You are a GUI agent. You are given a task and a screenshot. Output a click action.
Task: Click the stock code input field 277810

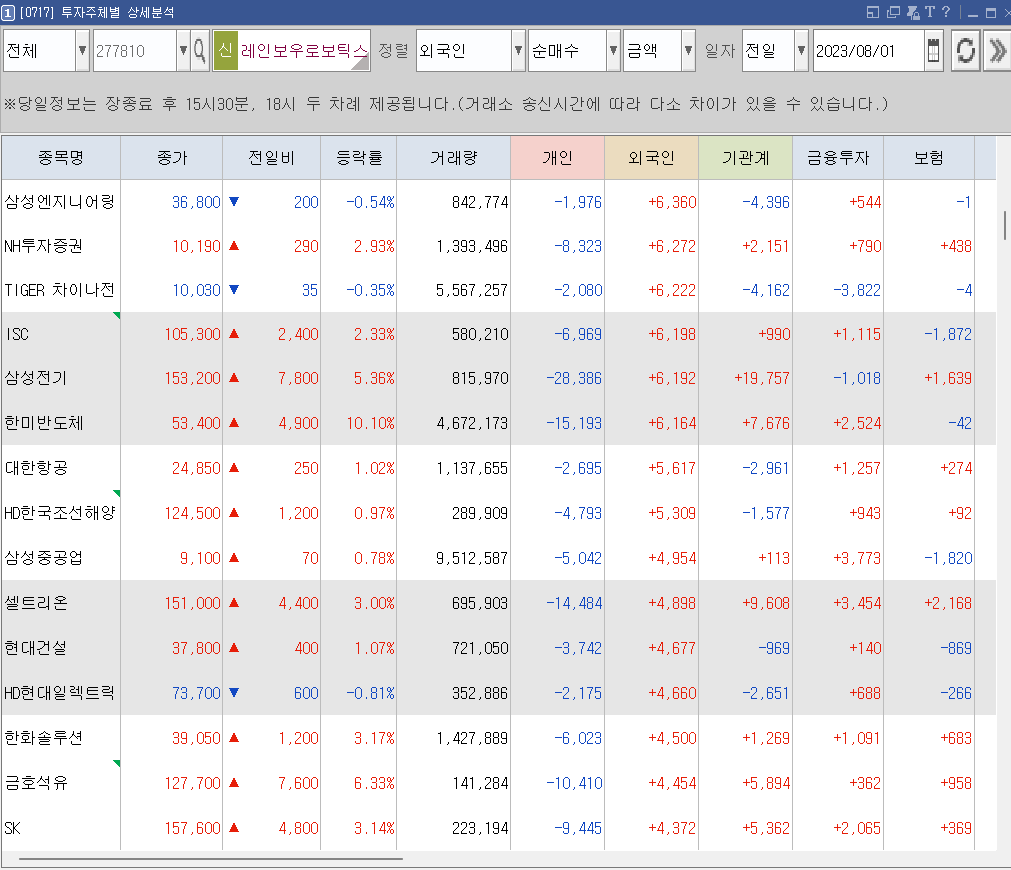coord(135,50)
